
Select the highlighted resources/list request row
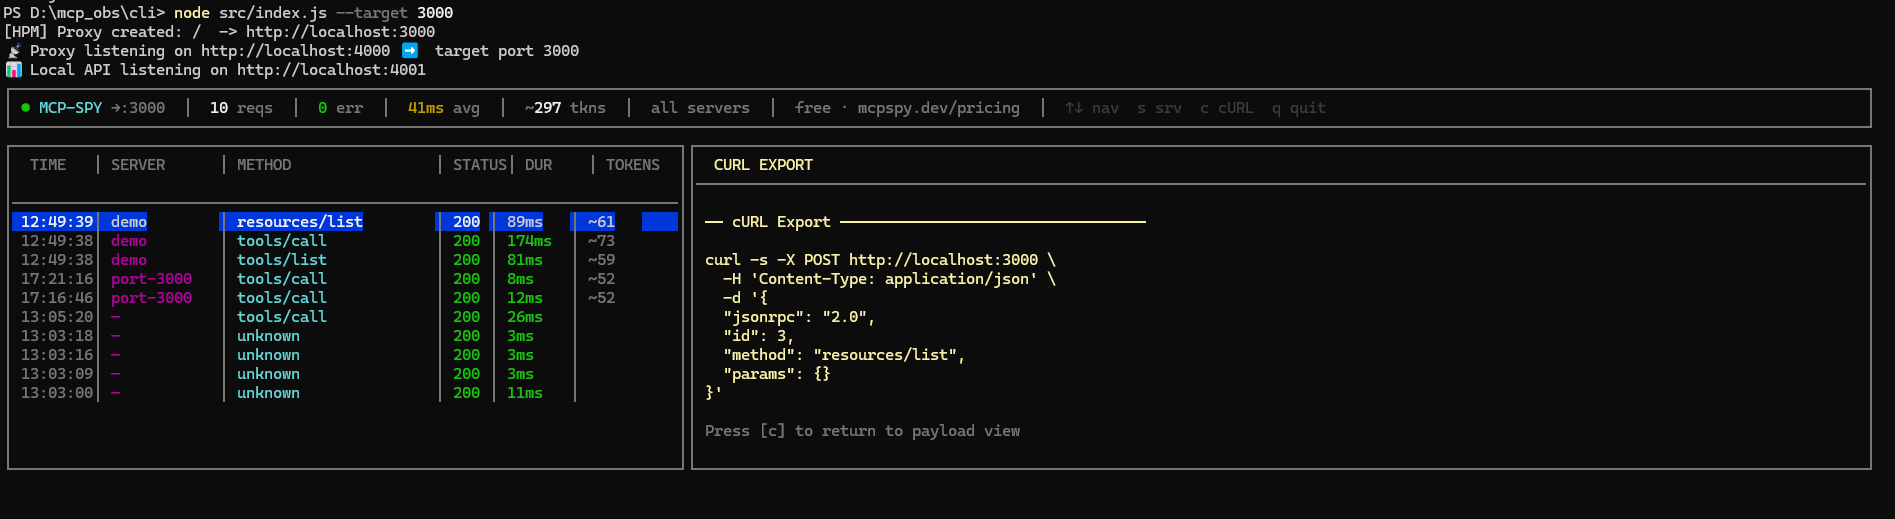(345, 222)
